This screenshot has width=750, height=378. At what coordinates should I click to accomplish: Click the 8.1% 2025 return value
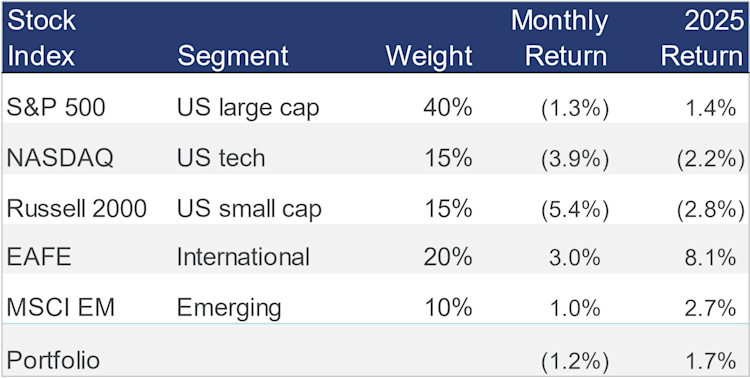[x=710, y=257]
